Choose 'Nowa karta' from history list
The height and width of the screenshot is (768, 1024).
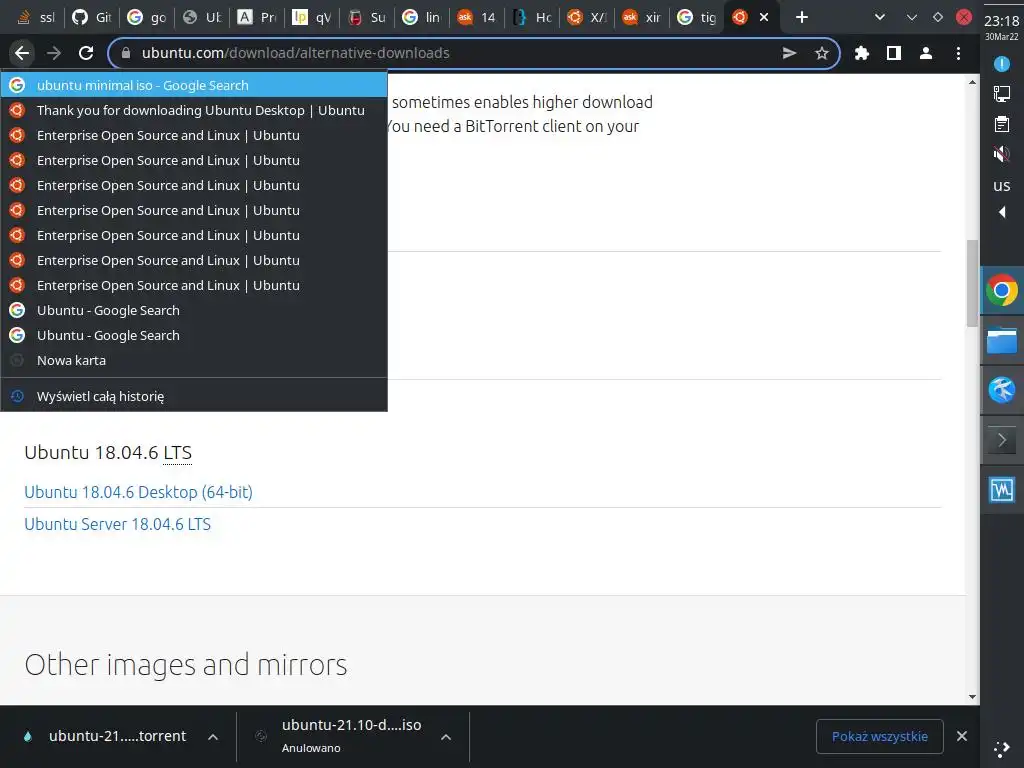(x=194, y=360)
